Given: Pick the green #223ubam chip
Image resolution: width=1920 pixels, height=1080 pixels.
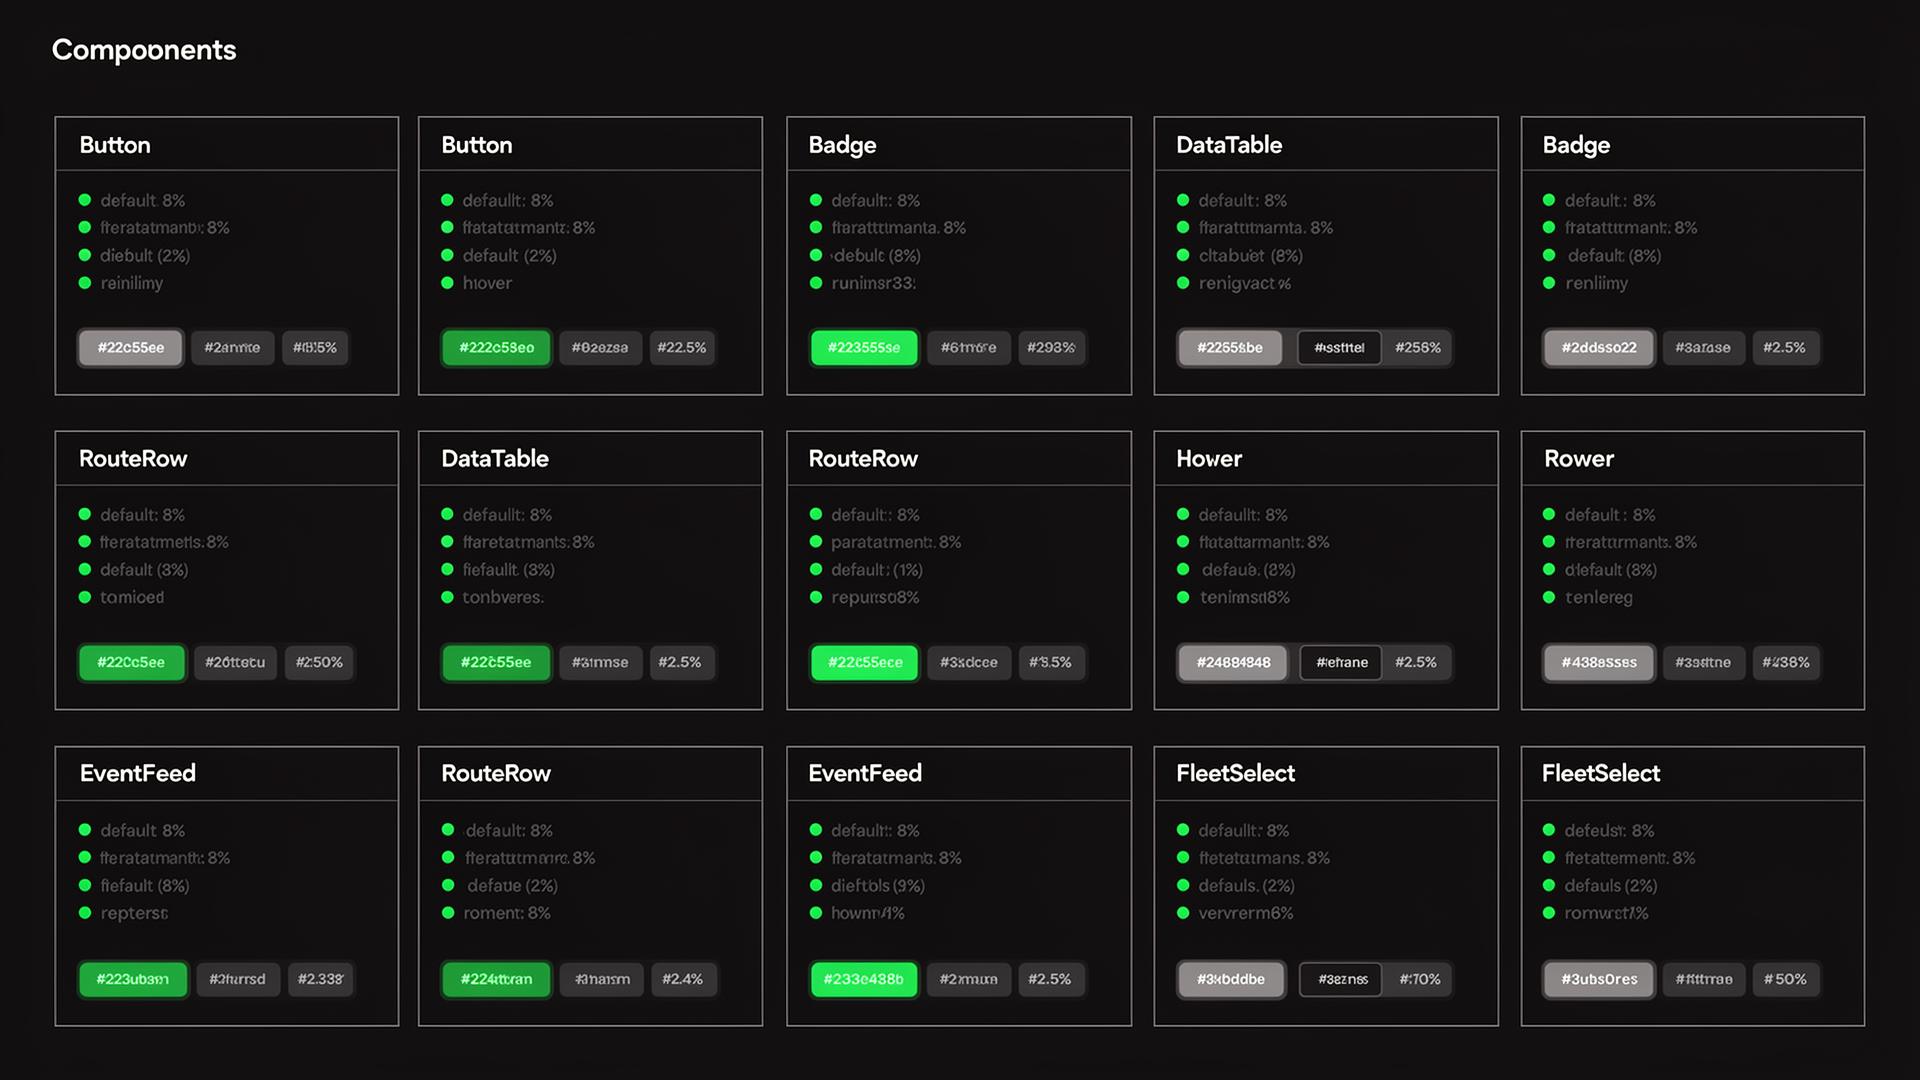Looking at the screenshot, I should pos(133,979).
